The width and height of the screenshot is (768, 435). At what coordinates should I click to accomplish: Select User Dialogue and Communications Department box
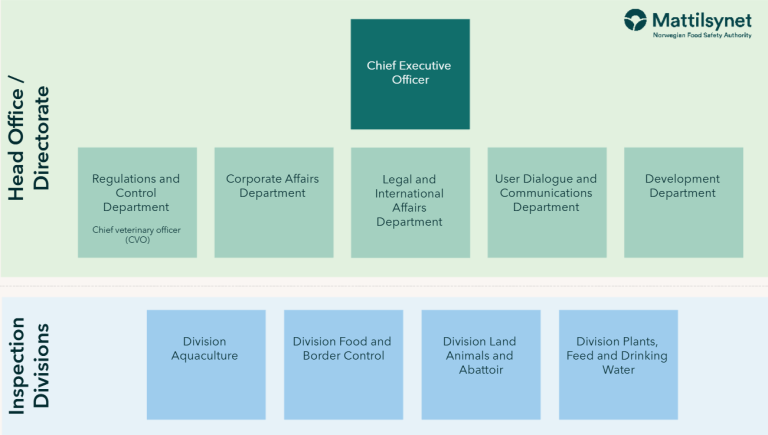(x=547, y=202)
